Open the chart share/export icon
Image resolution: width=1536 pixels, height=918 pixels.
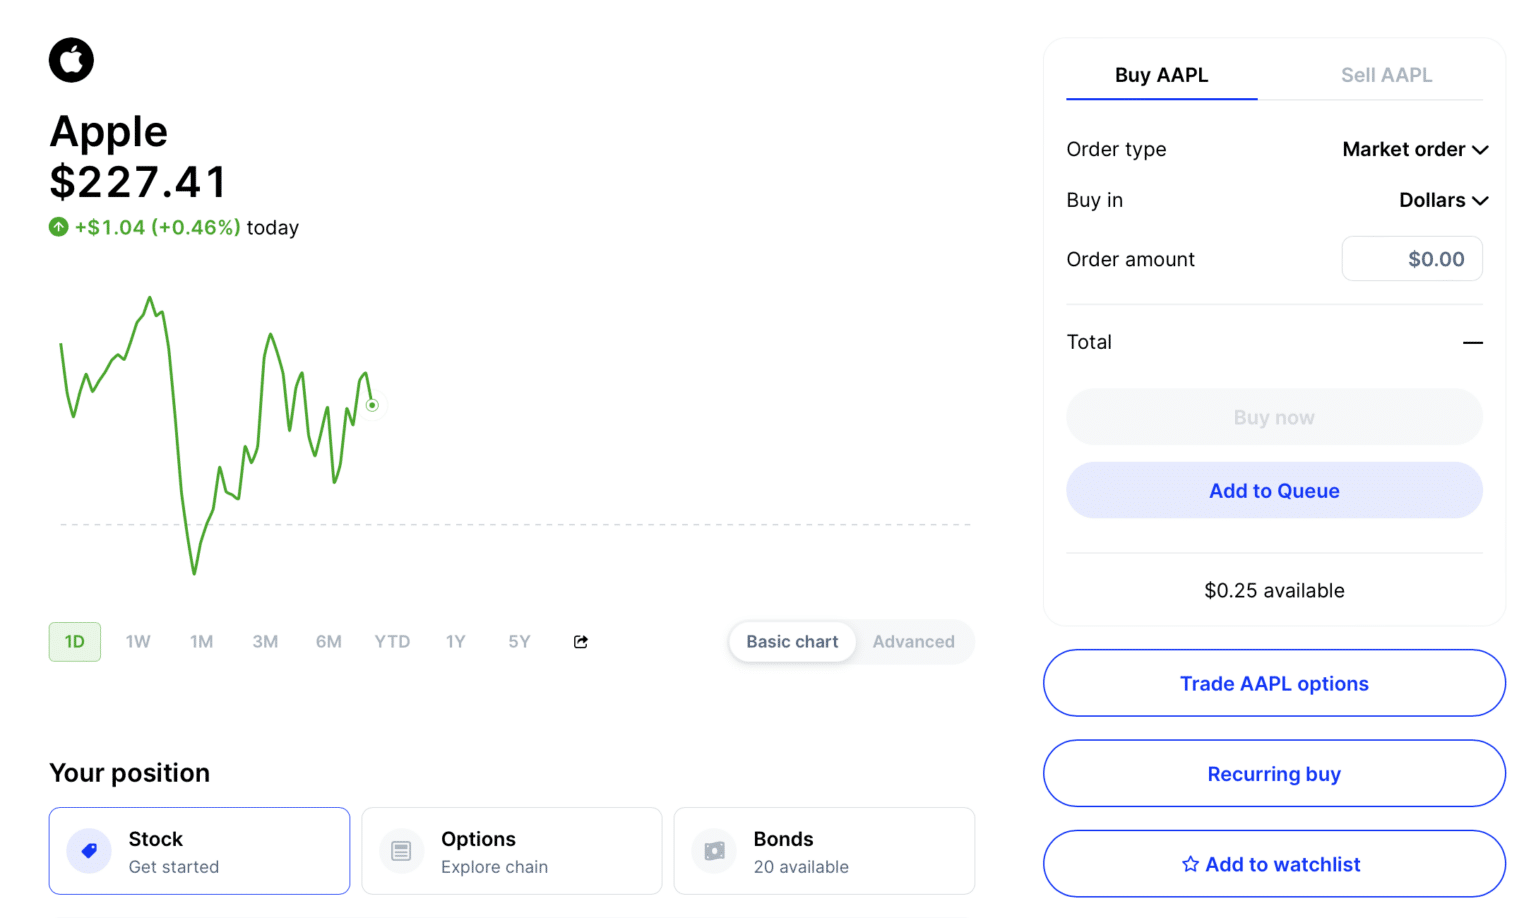coord(580,641)
